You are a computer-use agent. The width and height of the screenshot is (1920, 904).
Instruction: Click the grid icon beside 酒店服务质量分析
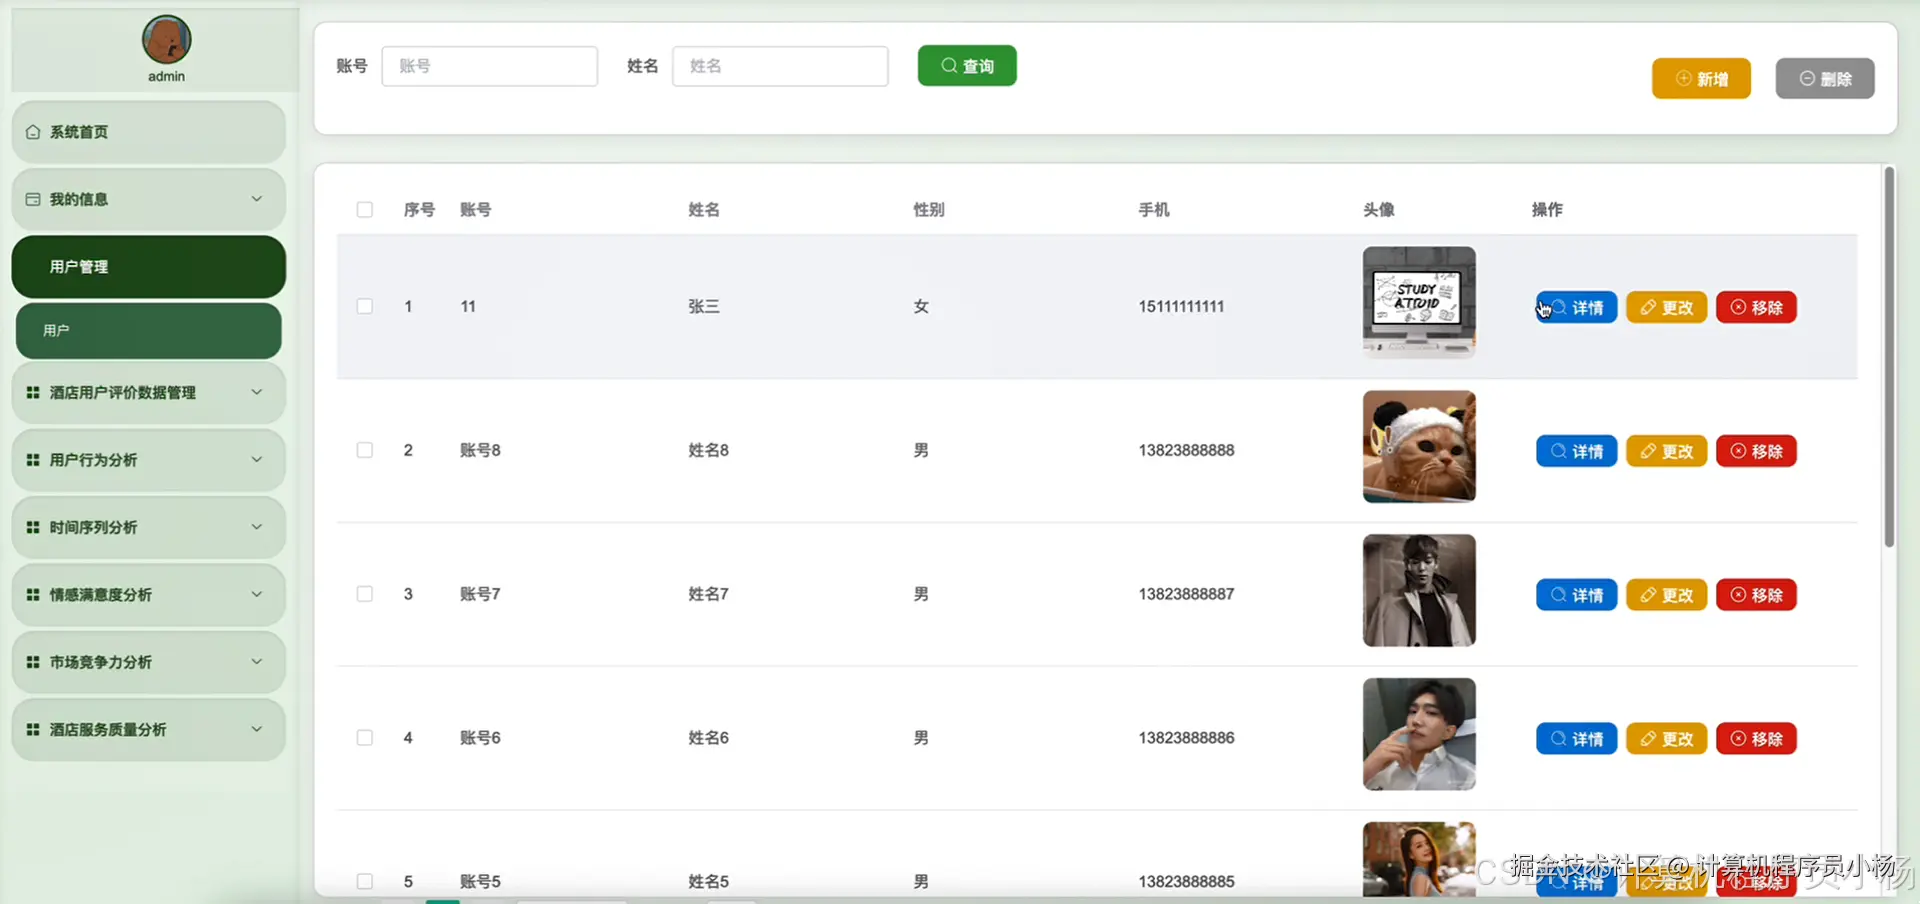pos(33,729)
